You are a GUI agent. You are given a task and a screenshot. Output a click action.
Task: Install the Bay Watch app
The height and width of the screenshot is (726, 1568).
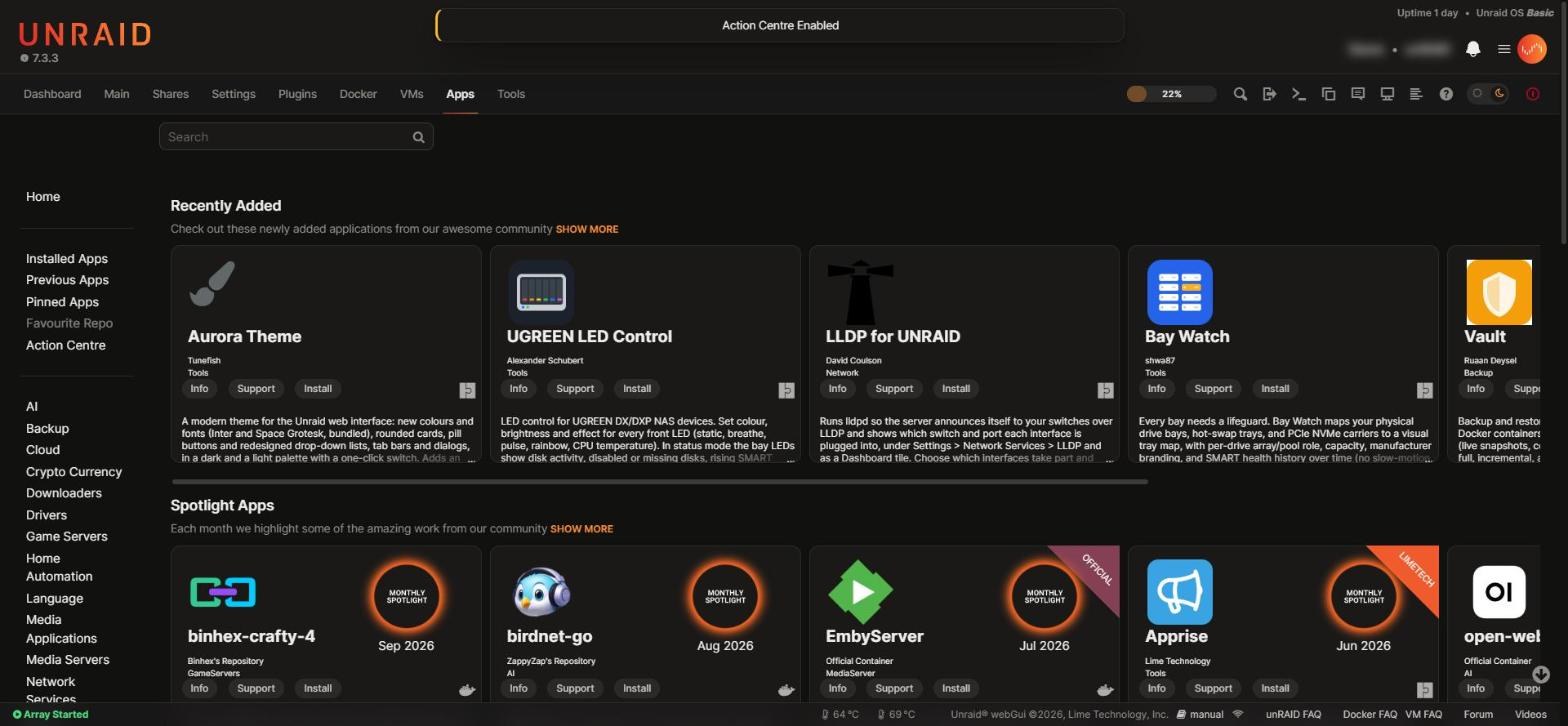1275,389
